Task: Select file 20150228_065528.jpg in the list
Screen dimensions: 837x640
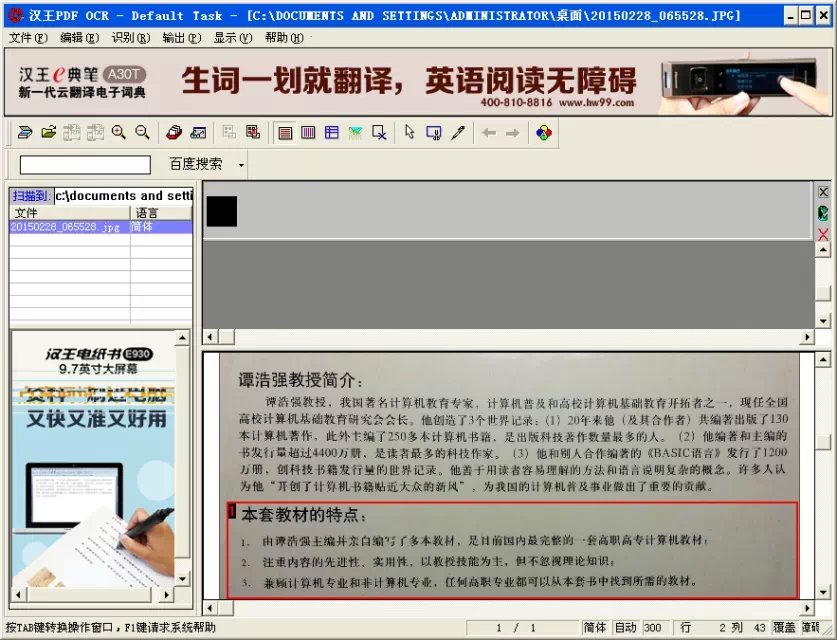Action: (x=65, y=227)
